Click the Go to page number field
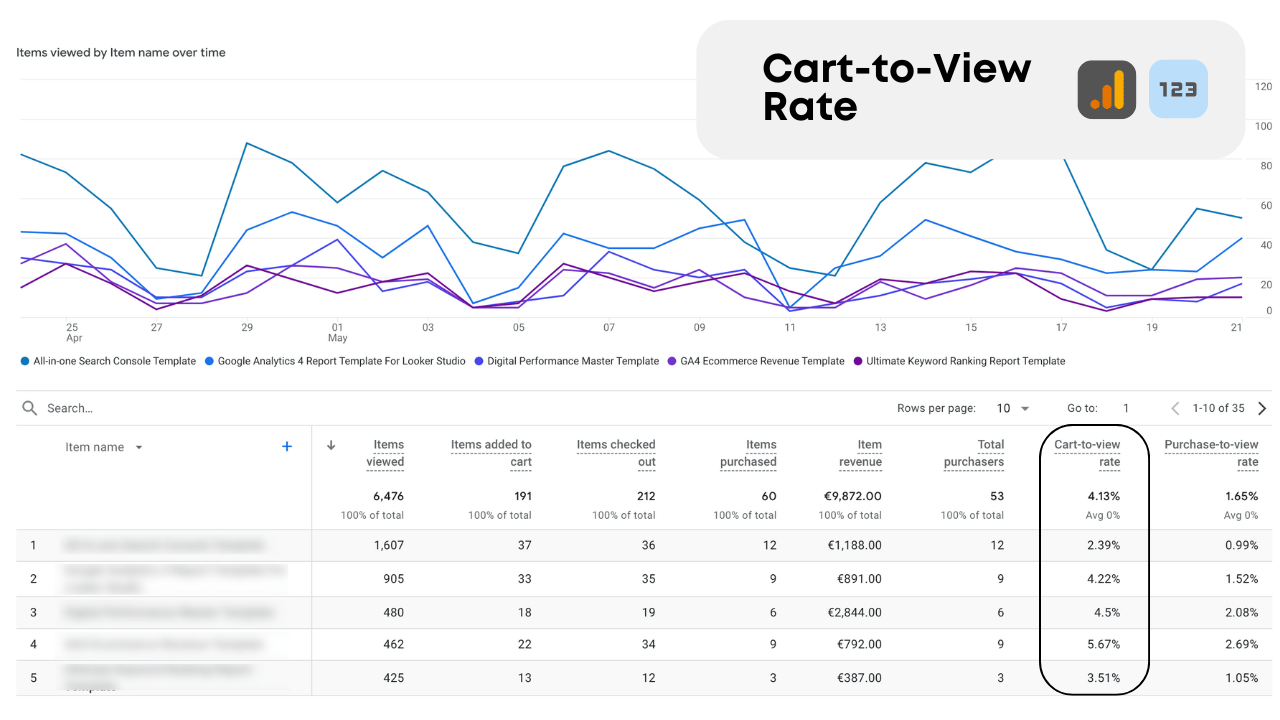This screenshot has height=720, width=1280. [x=1126, y=408]
